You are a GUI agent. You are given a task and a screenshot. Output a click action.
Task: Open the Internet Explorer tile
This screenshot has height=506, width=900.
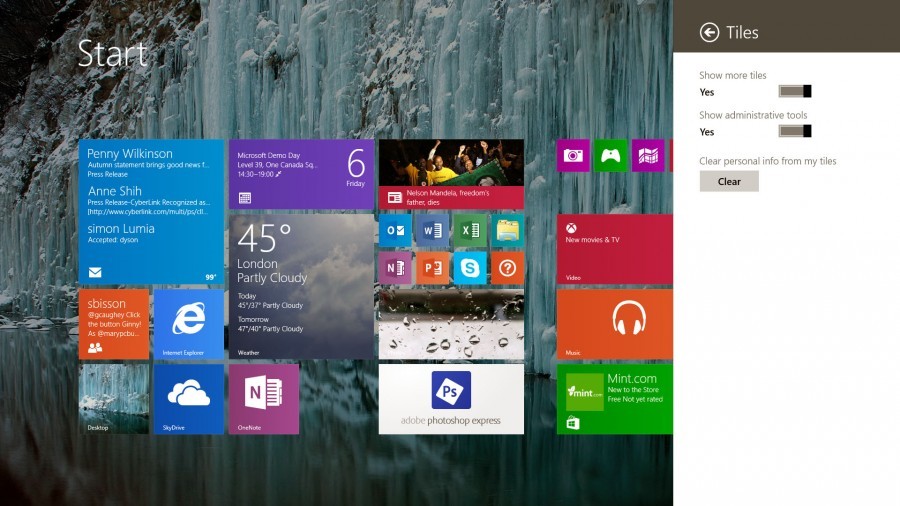pyautogui.click(x=188, y=324)
